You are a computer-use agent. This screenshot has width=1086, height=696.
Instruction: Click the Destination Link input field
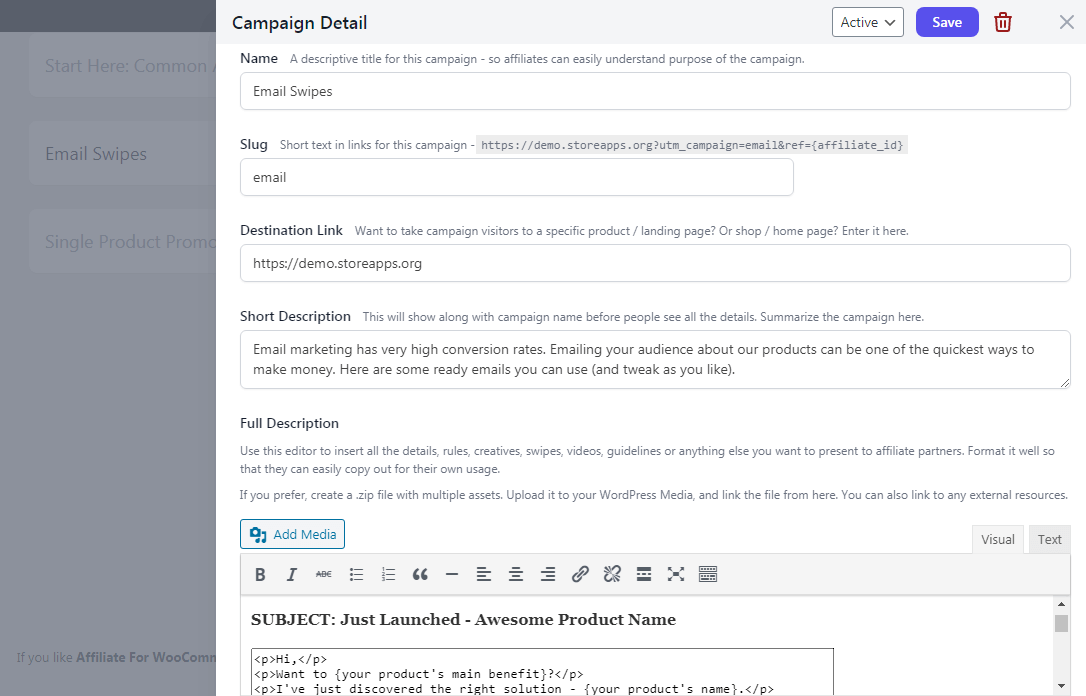click(655, 264)
